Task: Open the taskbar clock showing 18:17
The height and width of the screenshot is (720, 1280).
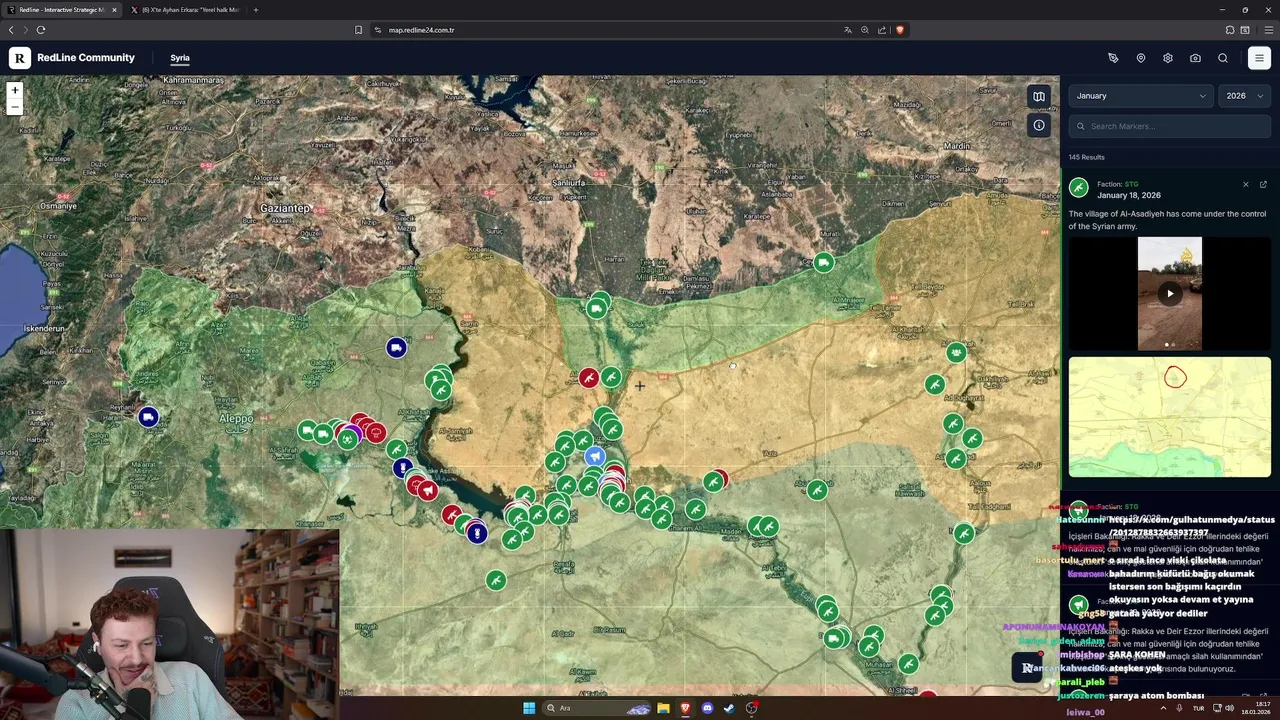Action: pos(1255,708)
